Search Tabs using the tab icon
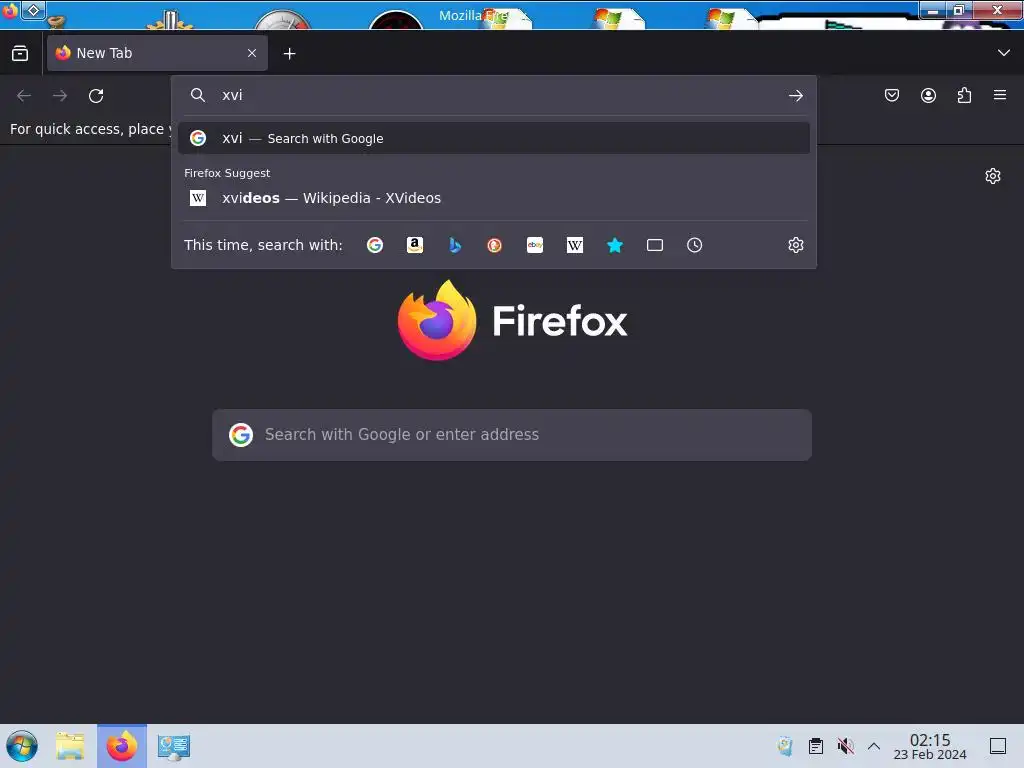The width and height of the screenshot is (1024, 768). (654, 245)
